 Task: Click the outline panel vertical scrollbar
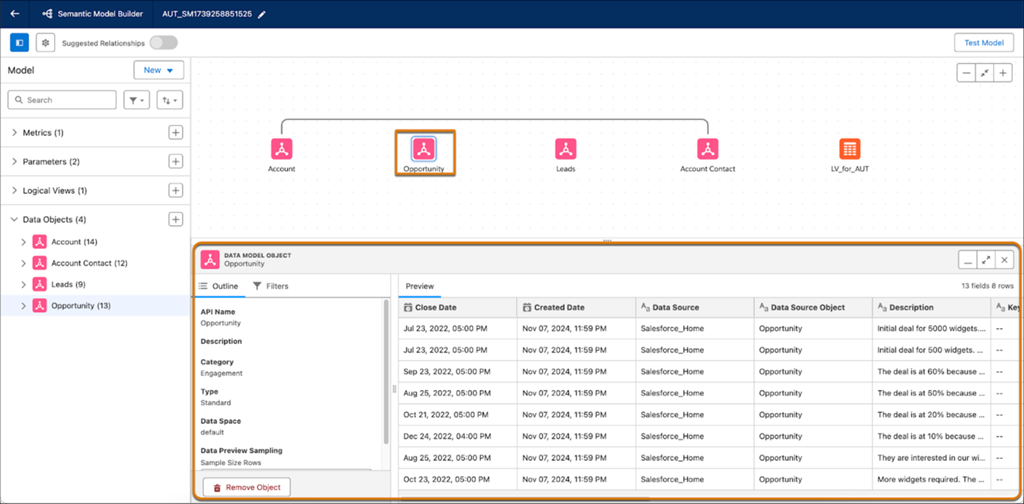click(x=386, y=372)
